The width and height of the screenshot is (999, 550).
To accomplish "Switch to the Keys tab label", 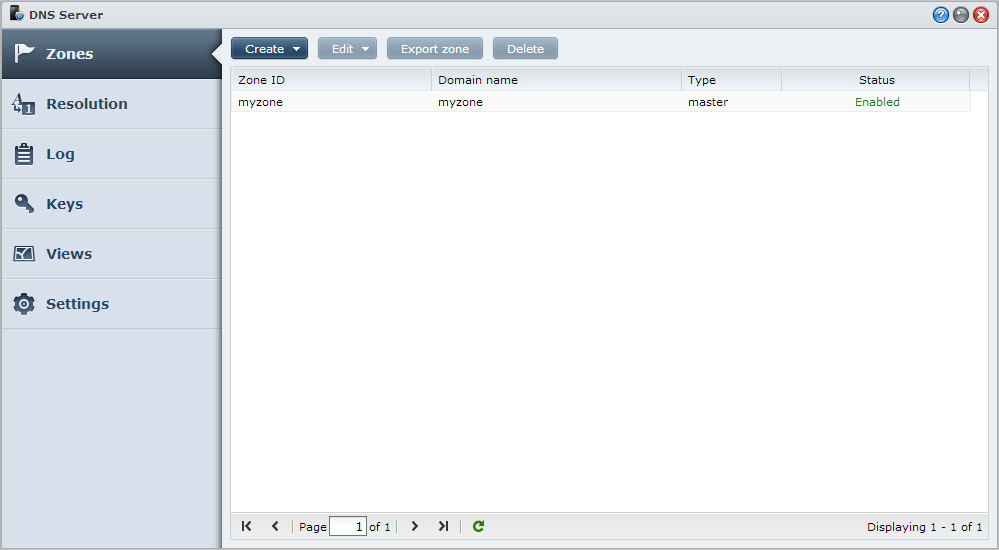I will pos(64,204).
